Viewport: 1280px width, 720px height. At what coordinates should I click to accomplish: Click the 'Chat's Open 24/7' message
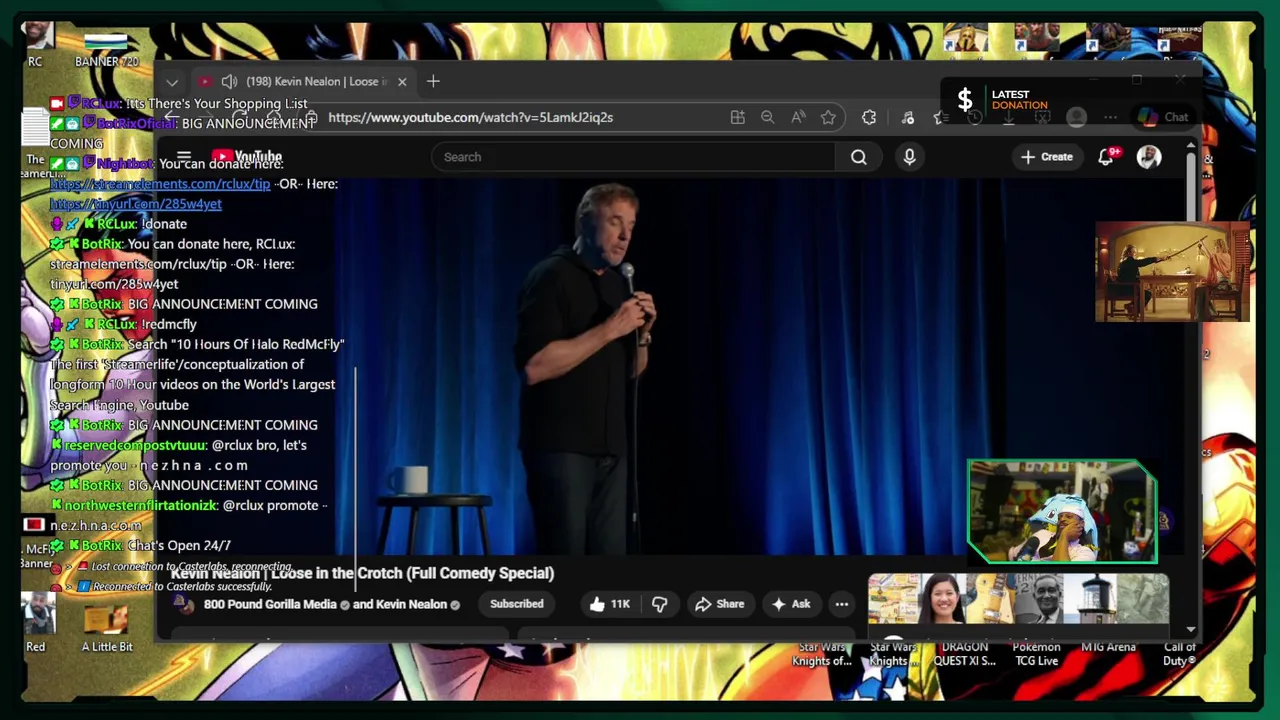coord(179,546)
